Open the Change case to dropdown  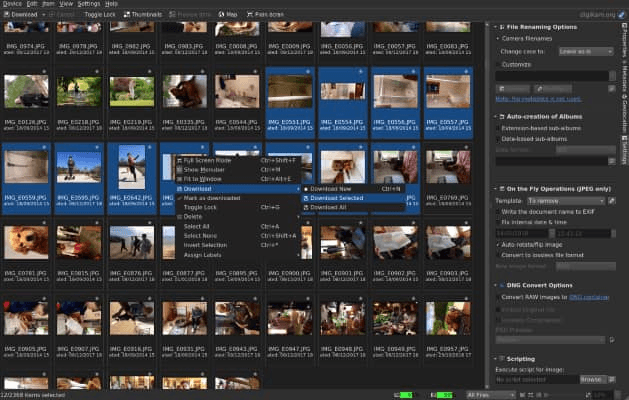tap(586, 51)
